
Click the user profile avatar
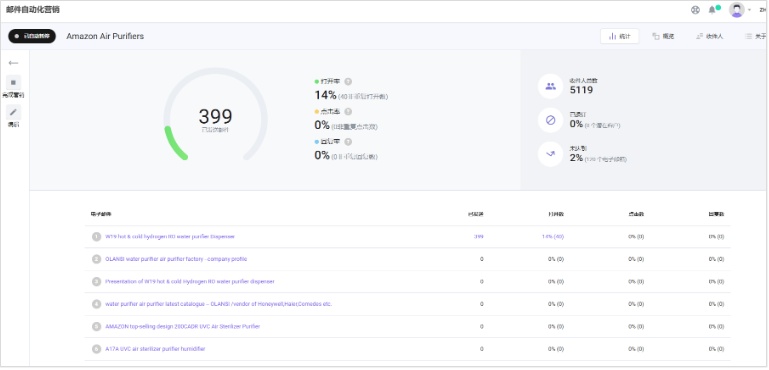pos(737,10)
